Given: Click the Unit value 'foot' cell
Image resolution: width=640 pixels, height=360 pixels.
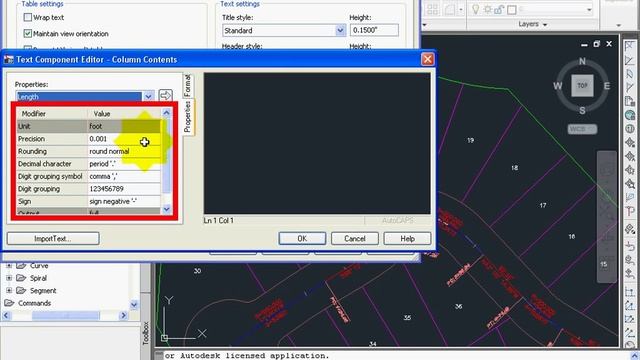Looking at the screenshot, I should [x=124, y=126].
